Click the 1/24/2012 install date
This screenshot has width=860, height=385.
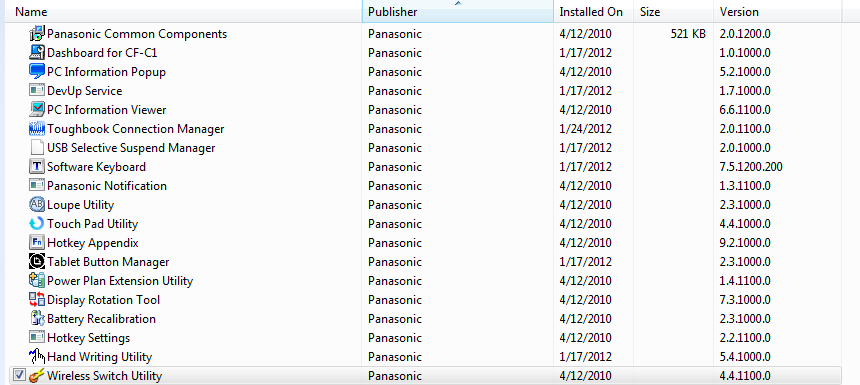[585, 129]
